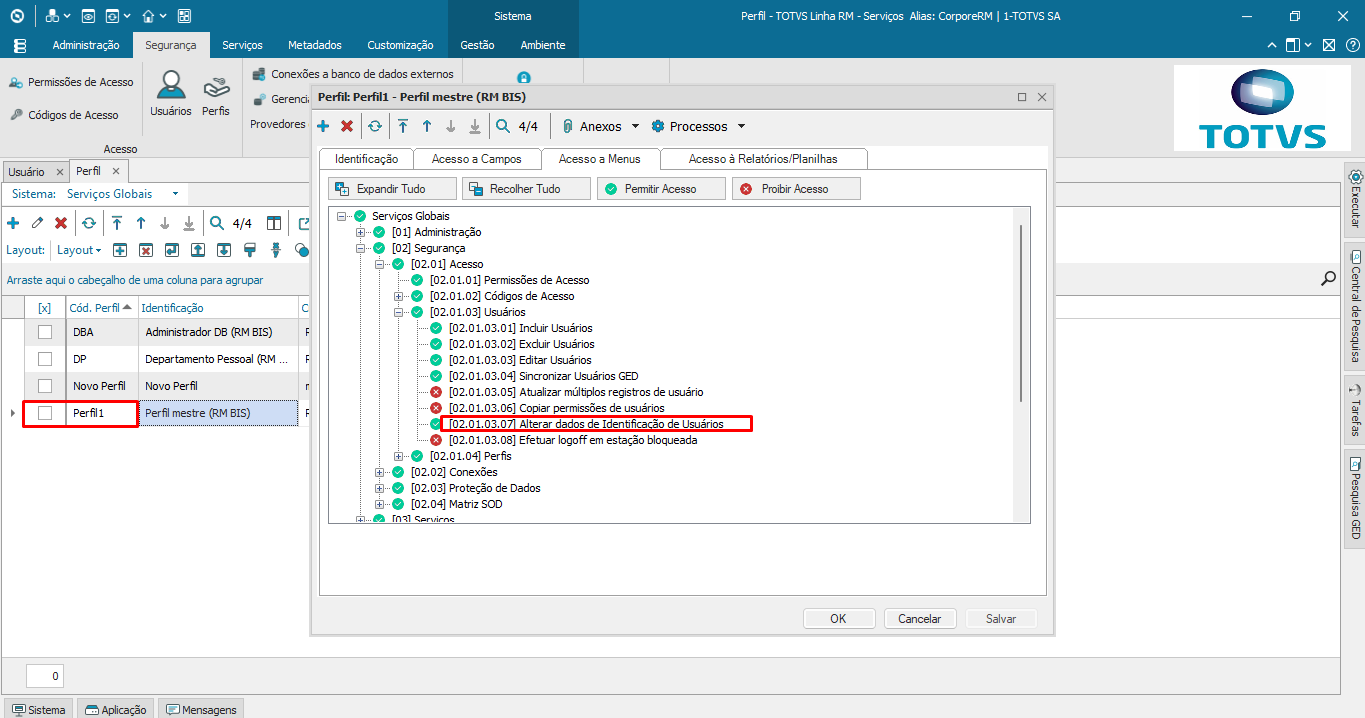Viewport: 1365px width, 718px height.
Task: Toggle the select-all [x] column header
Action: [45, 308]
